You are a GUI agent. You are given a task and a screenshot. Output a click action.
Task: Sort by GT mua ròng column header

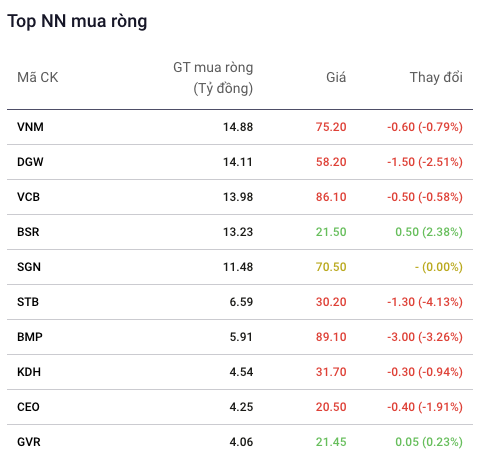(x=213, y=78)
